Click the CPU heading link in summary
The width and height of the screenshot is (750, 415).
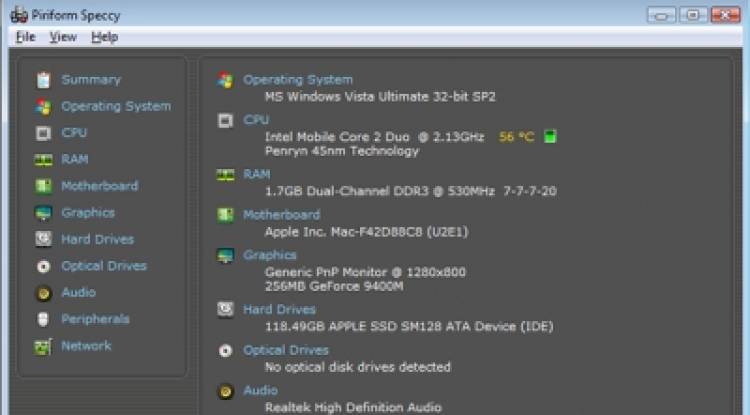point(256,120)
